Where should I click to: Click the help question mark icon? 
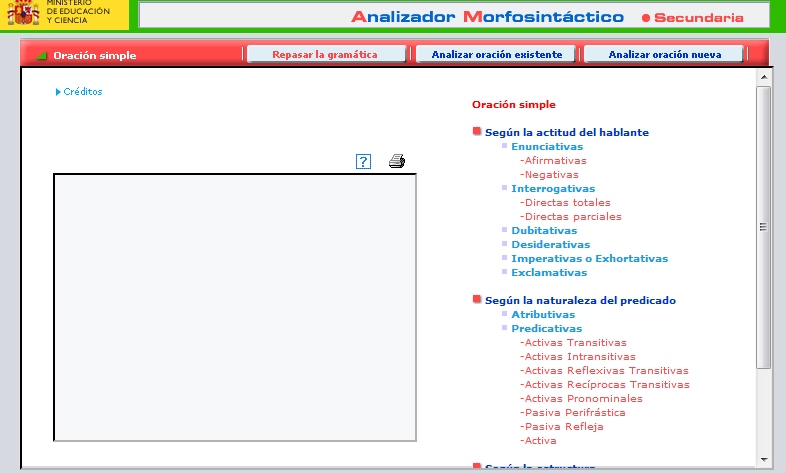[363, 162]
